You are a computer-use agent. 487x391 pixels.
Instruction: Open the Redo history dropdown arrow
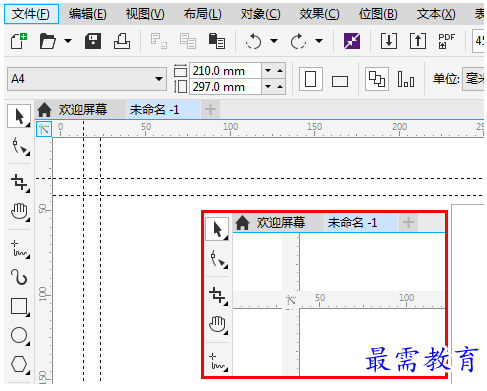319,41
